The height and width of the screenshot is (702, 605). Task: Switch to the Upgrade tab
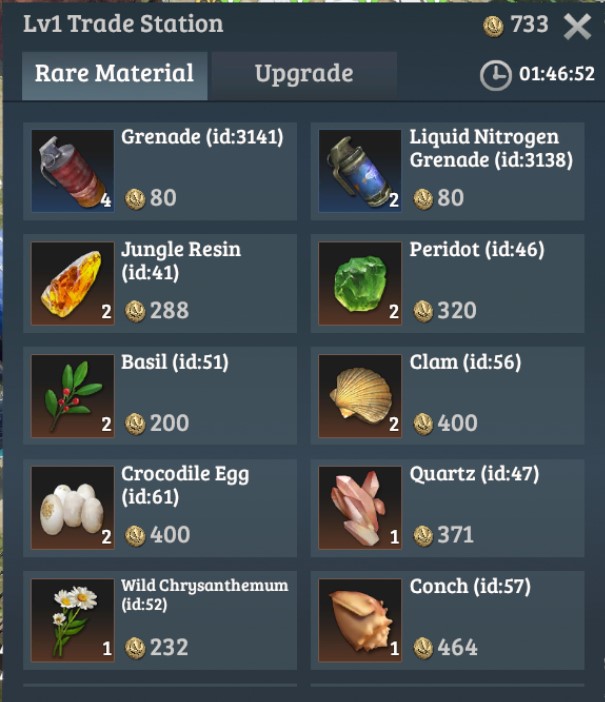tap(304, 75)
